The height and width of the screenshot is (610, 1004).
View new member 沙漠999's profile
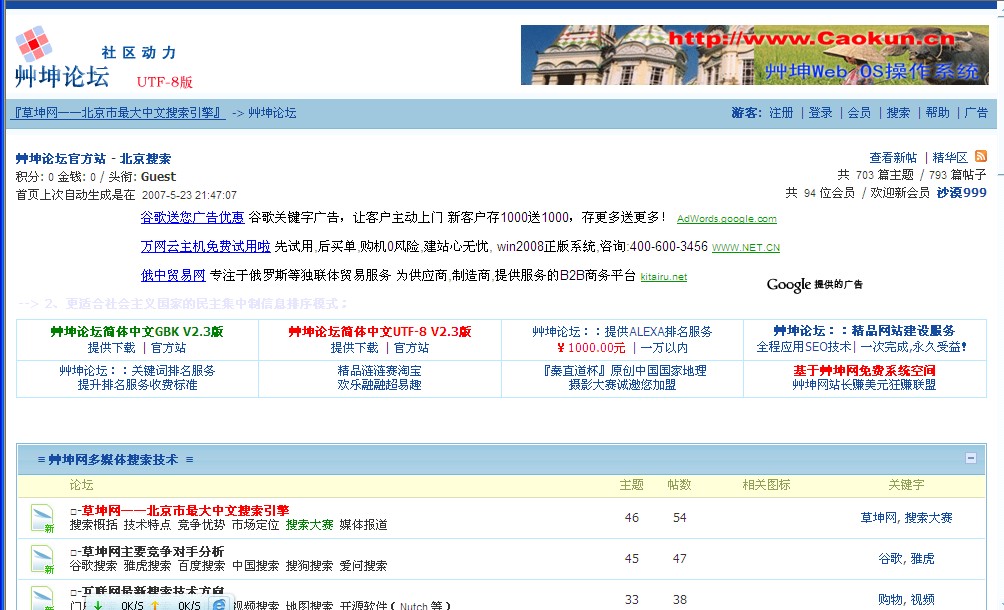point(961,193)
